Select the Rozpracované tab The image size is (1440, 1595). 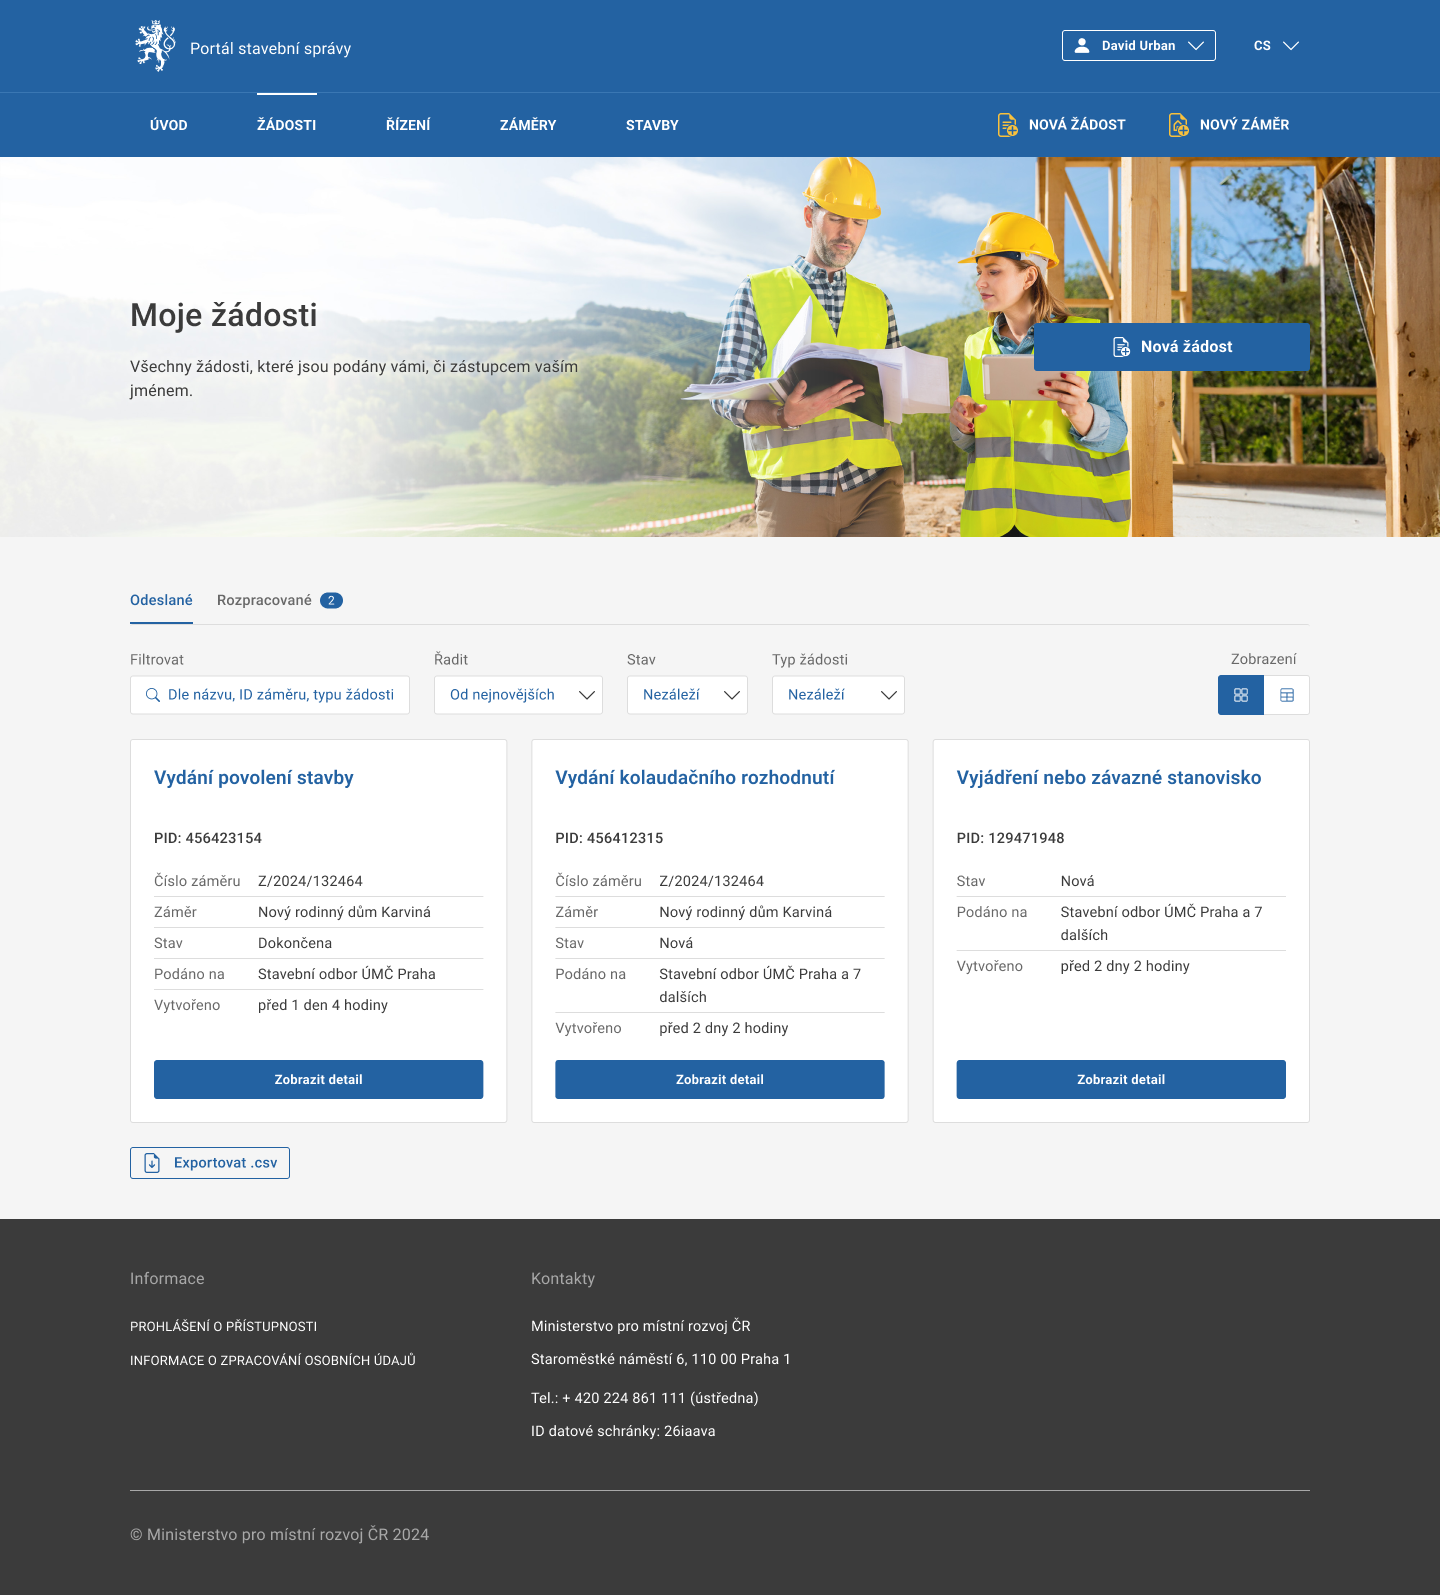tap(264, 601)
